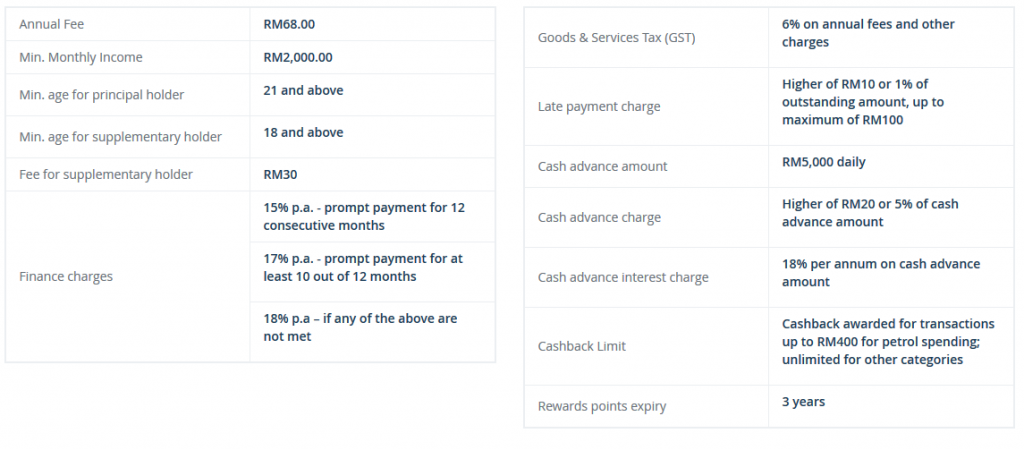Screen dimensions: 1024x450
Task: Click the Finance charges row label
Action: 66,276
